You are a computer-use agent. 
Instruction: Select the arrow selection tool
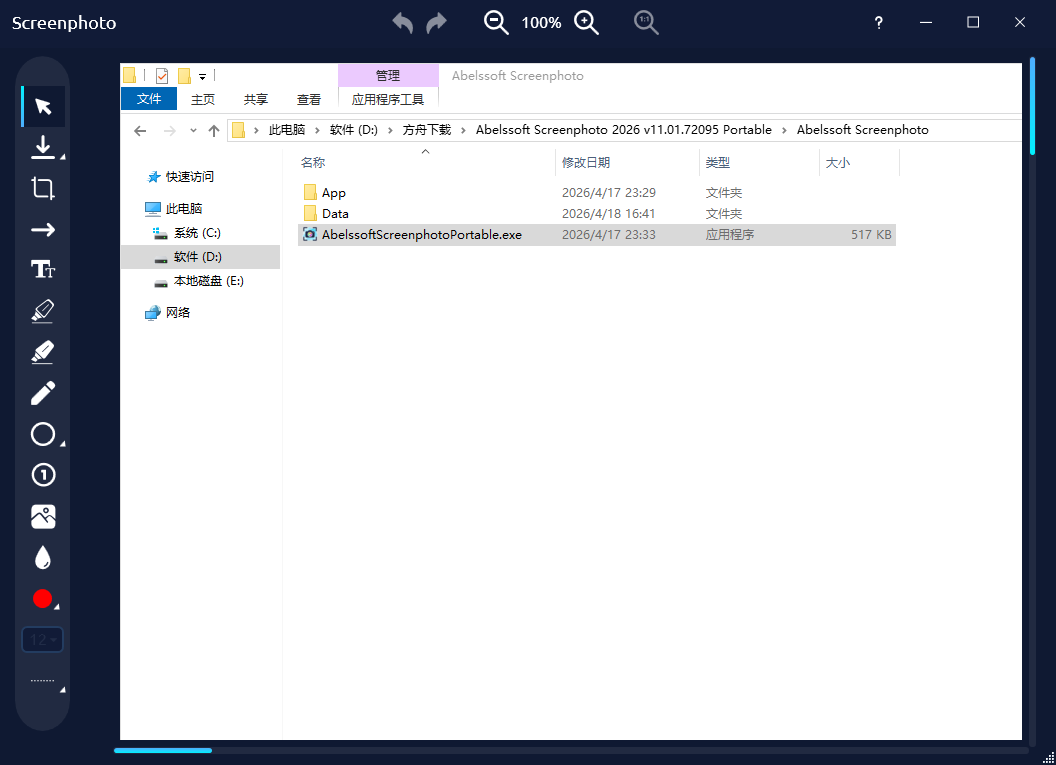click(42, 106)
